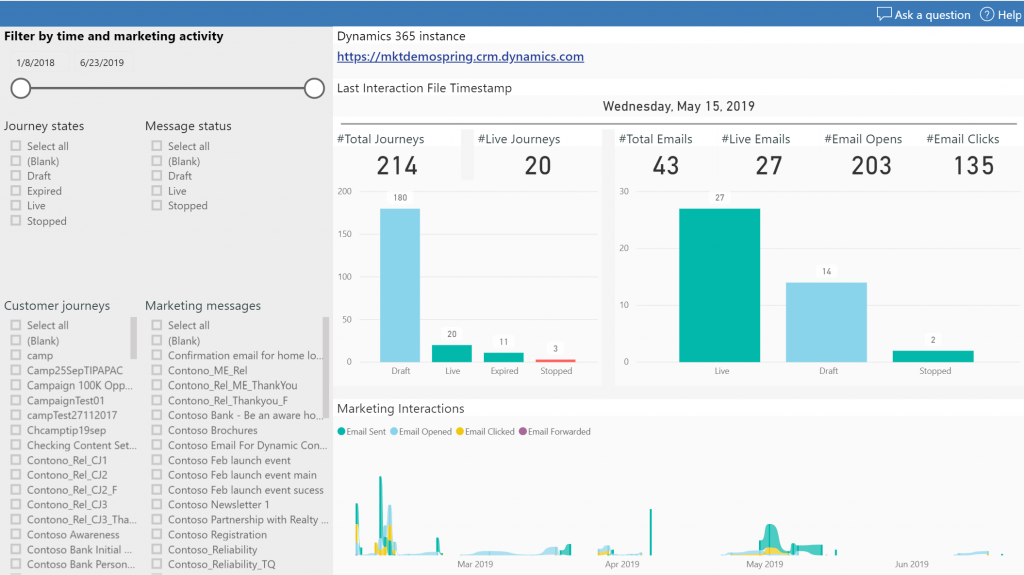Check Select all under Marketing messages
The image size is (1024, 575).
(157, 325)
